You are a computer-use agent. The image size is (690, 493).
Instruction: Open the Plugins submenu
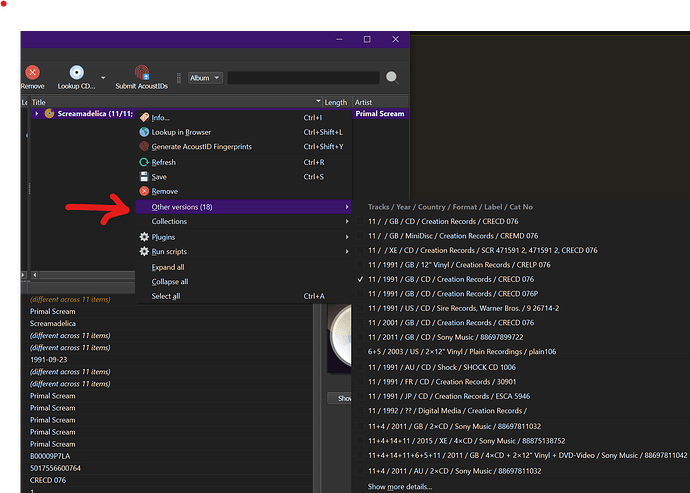pyautogui.click(x=163, y=236)
